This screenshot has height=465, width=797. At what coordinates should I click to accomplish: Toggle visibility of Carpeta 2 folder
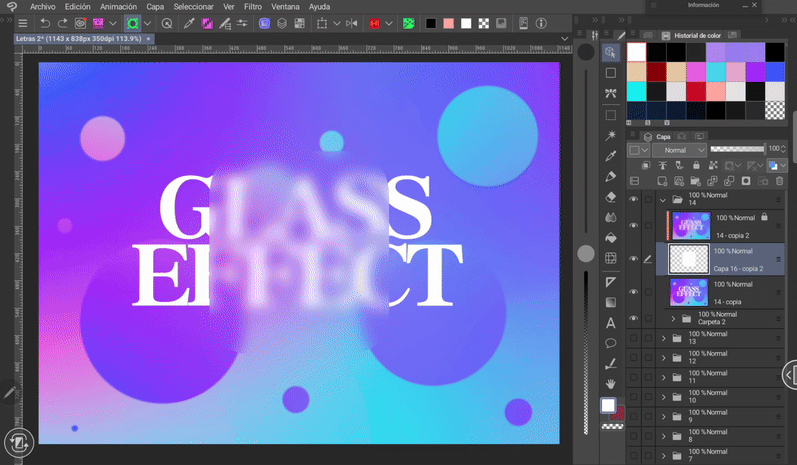click(x=634, y=319)
